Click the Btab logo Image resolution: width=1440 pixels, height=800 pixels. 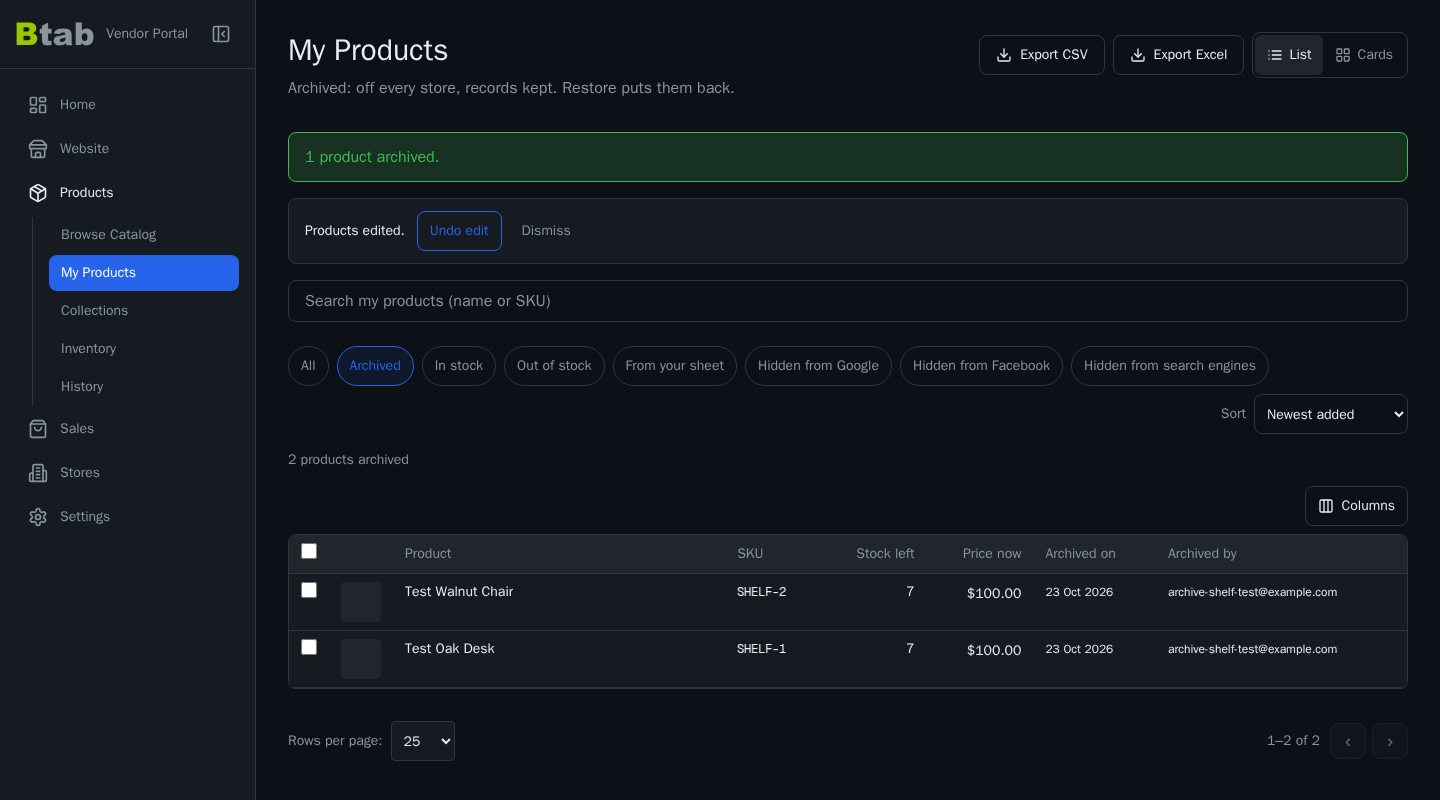55,34
